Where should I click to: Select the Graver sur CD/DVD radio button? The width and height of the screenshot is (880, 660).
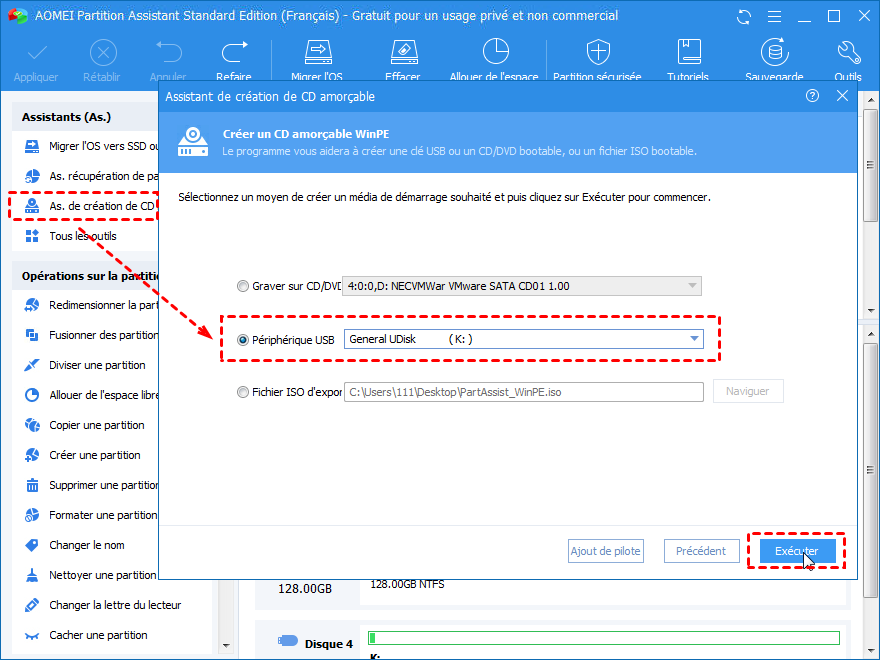pos(242,286)
